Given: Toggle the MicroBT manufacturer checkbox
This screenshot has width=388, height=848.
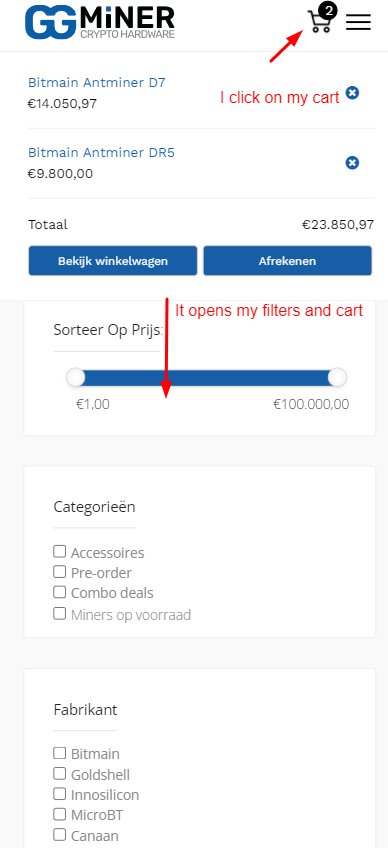Looking at the screenshot, I should [x=60, y=813].
